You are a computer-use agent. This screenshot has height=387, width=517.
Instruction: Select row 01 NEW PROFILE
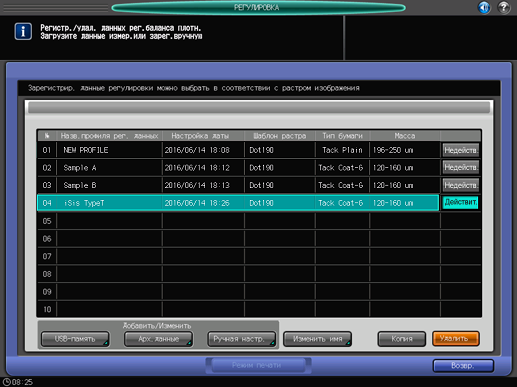coord(238,150)
